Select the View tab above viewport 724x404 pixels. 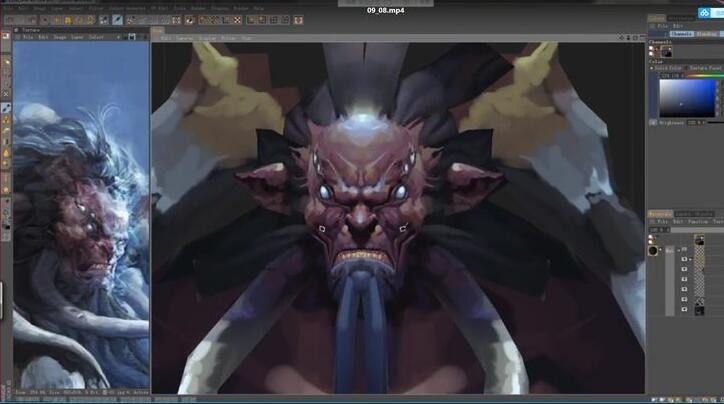(157, 30)
